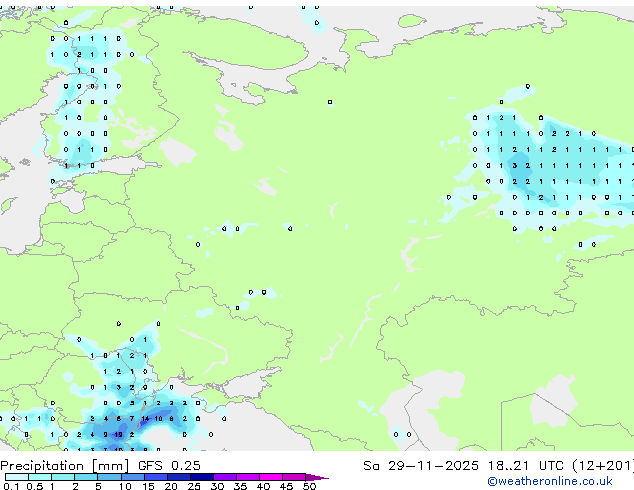Pick the 15–20 mm blue legend swatch

tap(156, 477)
